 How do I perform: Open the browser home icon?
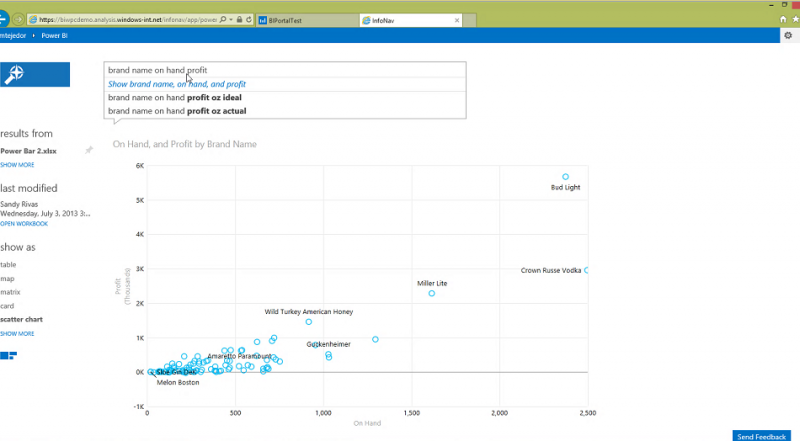[x=783, y=19]
